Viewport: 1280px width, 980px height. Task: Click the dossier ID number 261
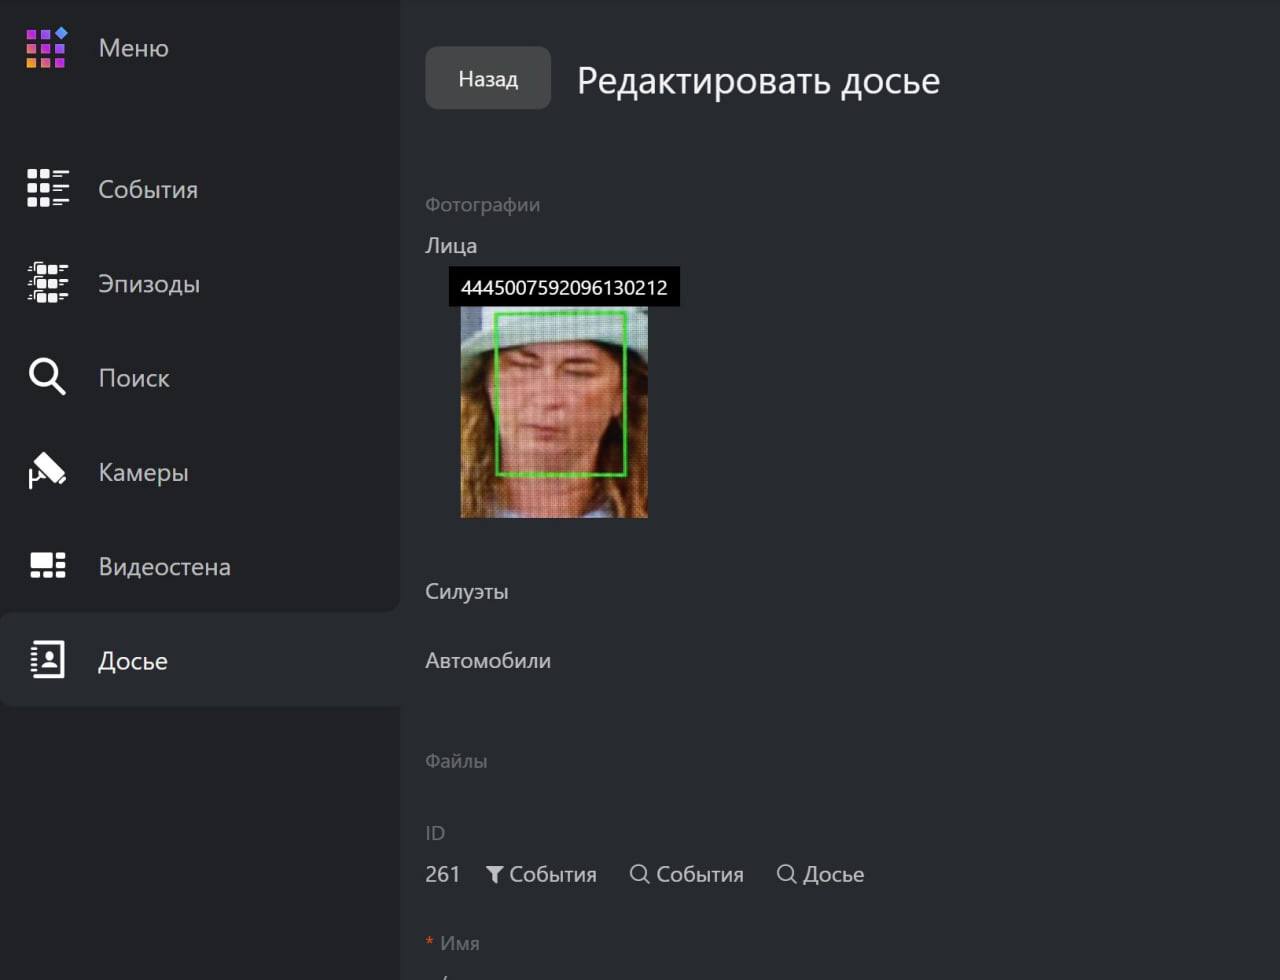pos(442,874)
